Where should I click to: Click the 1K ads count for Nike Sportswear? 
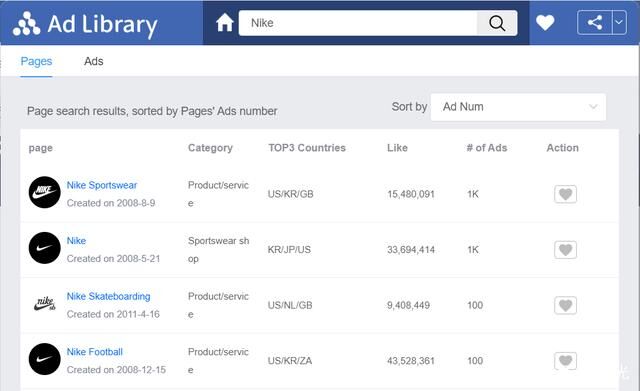point(473,194)
